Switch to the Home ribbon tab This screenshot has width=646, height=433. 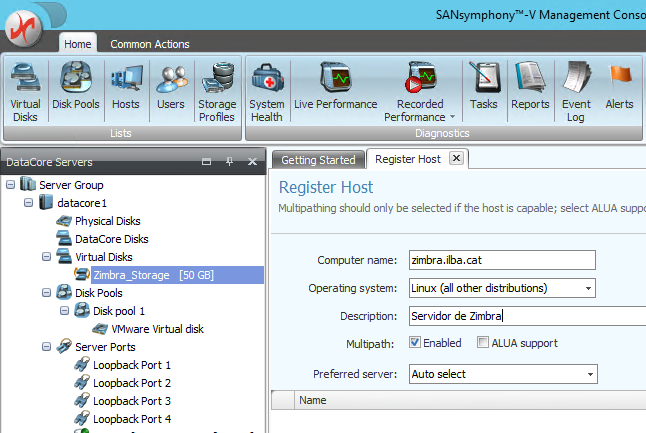tap(78, 44)
